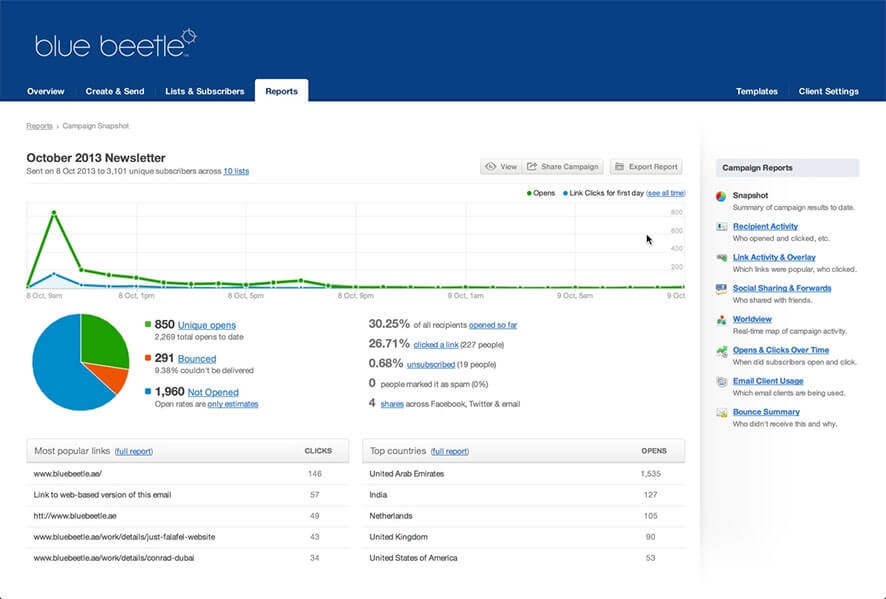Viewport: 886px width, 599px height.
Task: Click the peak opens point on graph
Action: [54, 213]
